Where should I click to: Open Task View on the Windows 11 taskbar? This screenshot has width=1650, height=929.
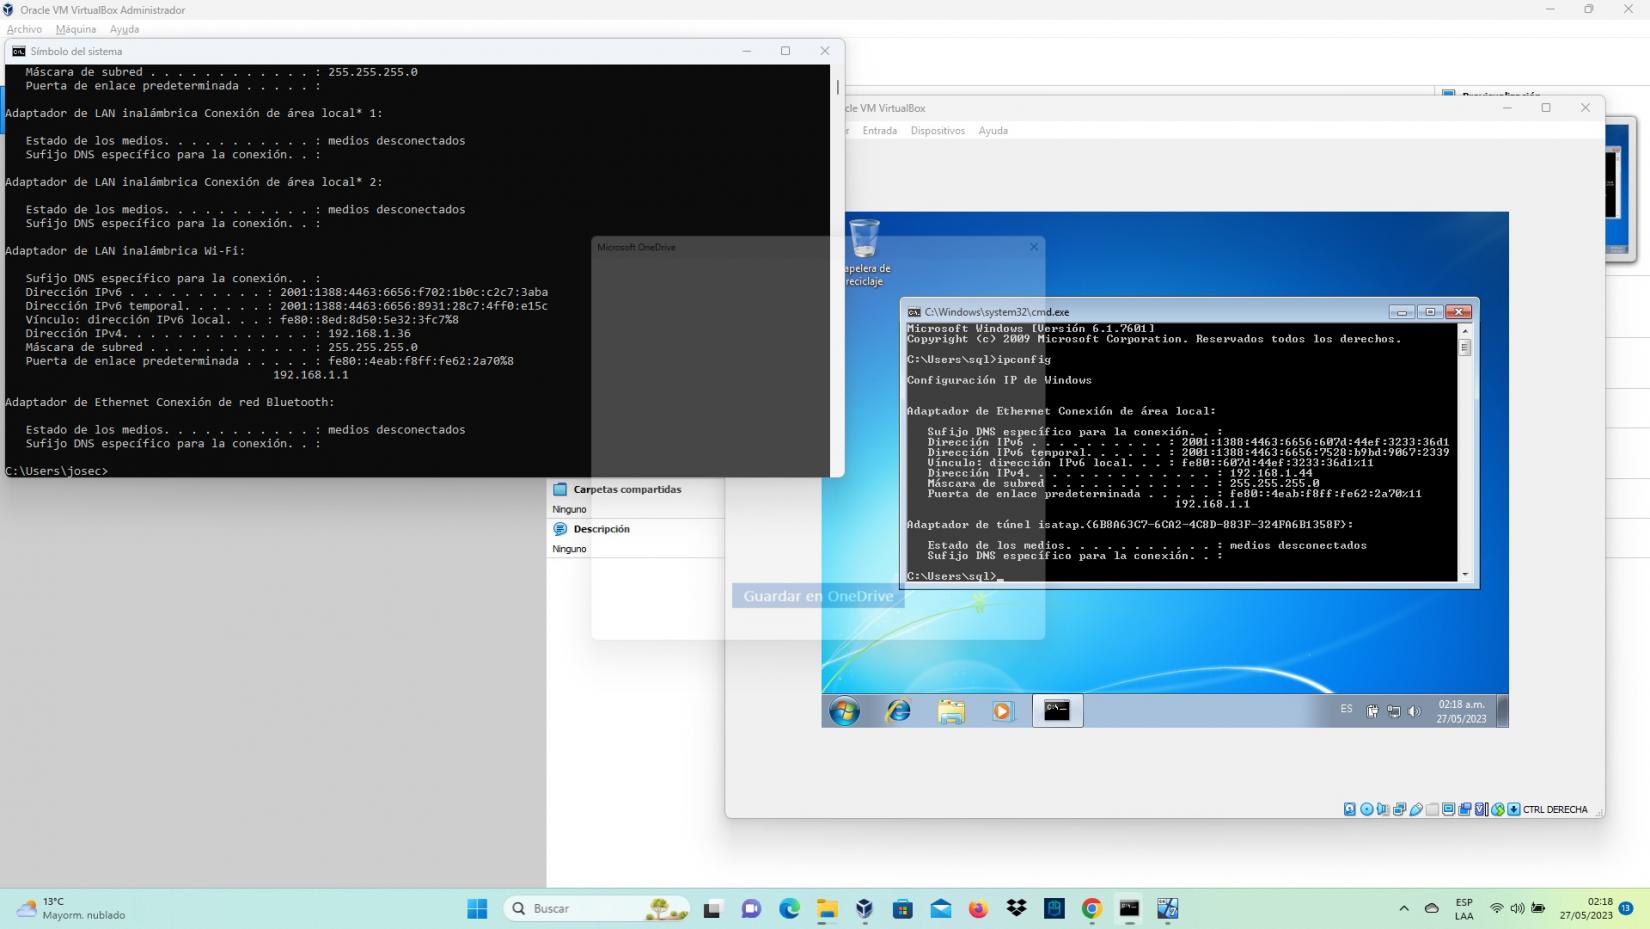(712, 908)
